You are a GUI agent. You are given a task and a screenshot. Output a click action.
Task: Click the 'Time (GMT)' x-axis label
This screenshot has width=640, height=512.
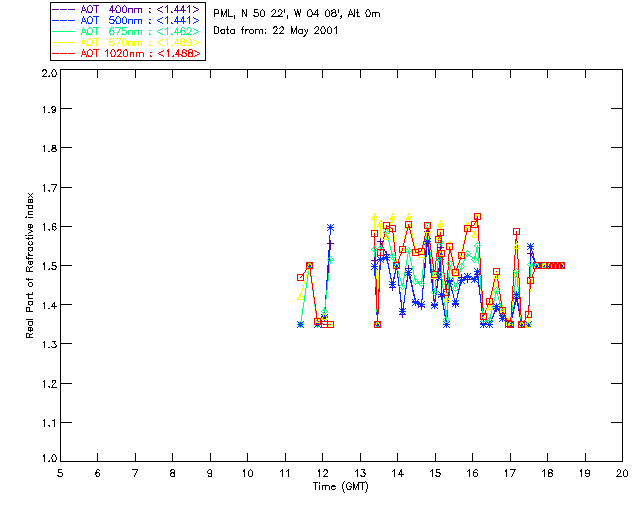tap(341, 485)
